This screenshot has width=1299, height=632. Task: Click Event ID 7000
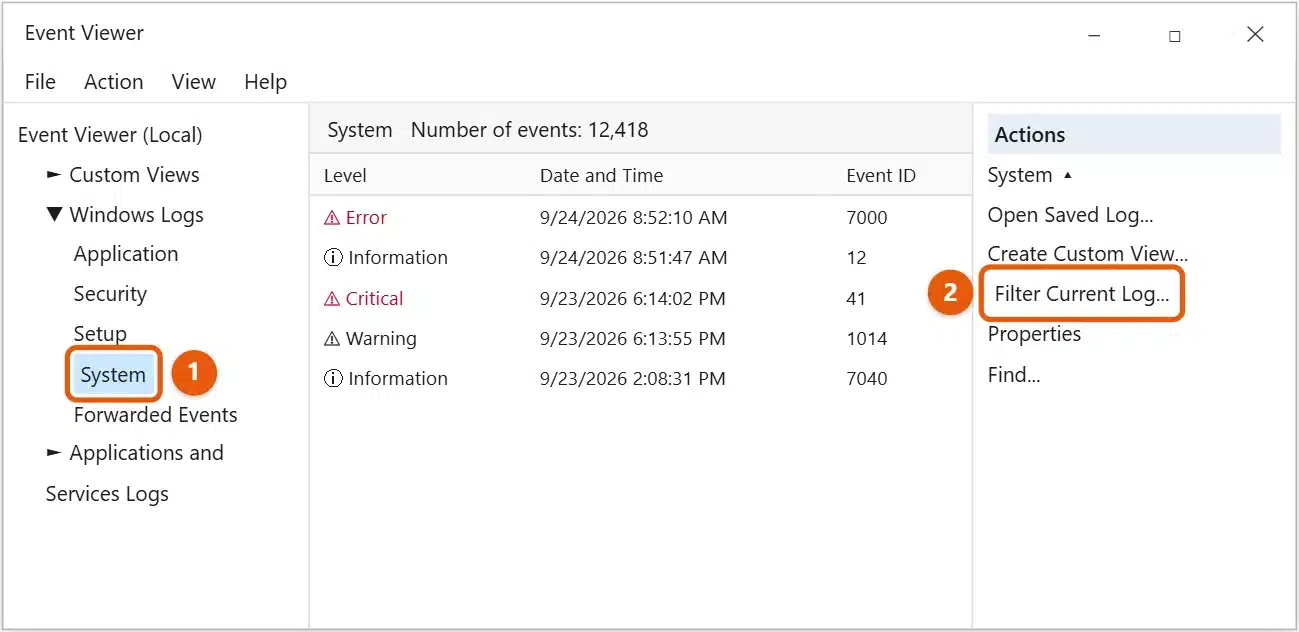point(866,218)
